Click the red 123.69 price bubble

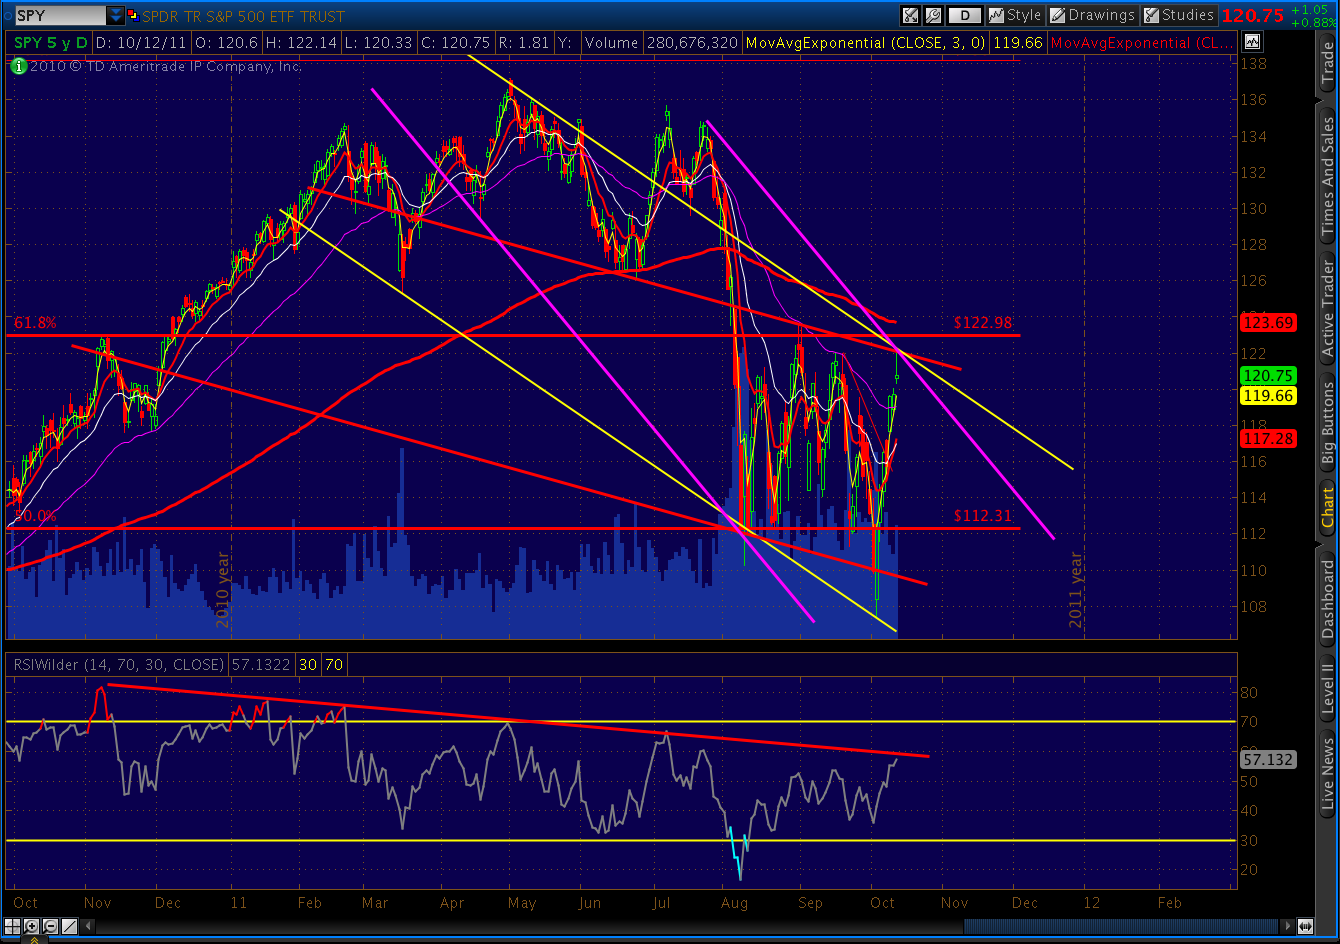[x=1267, y=322]
